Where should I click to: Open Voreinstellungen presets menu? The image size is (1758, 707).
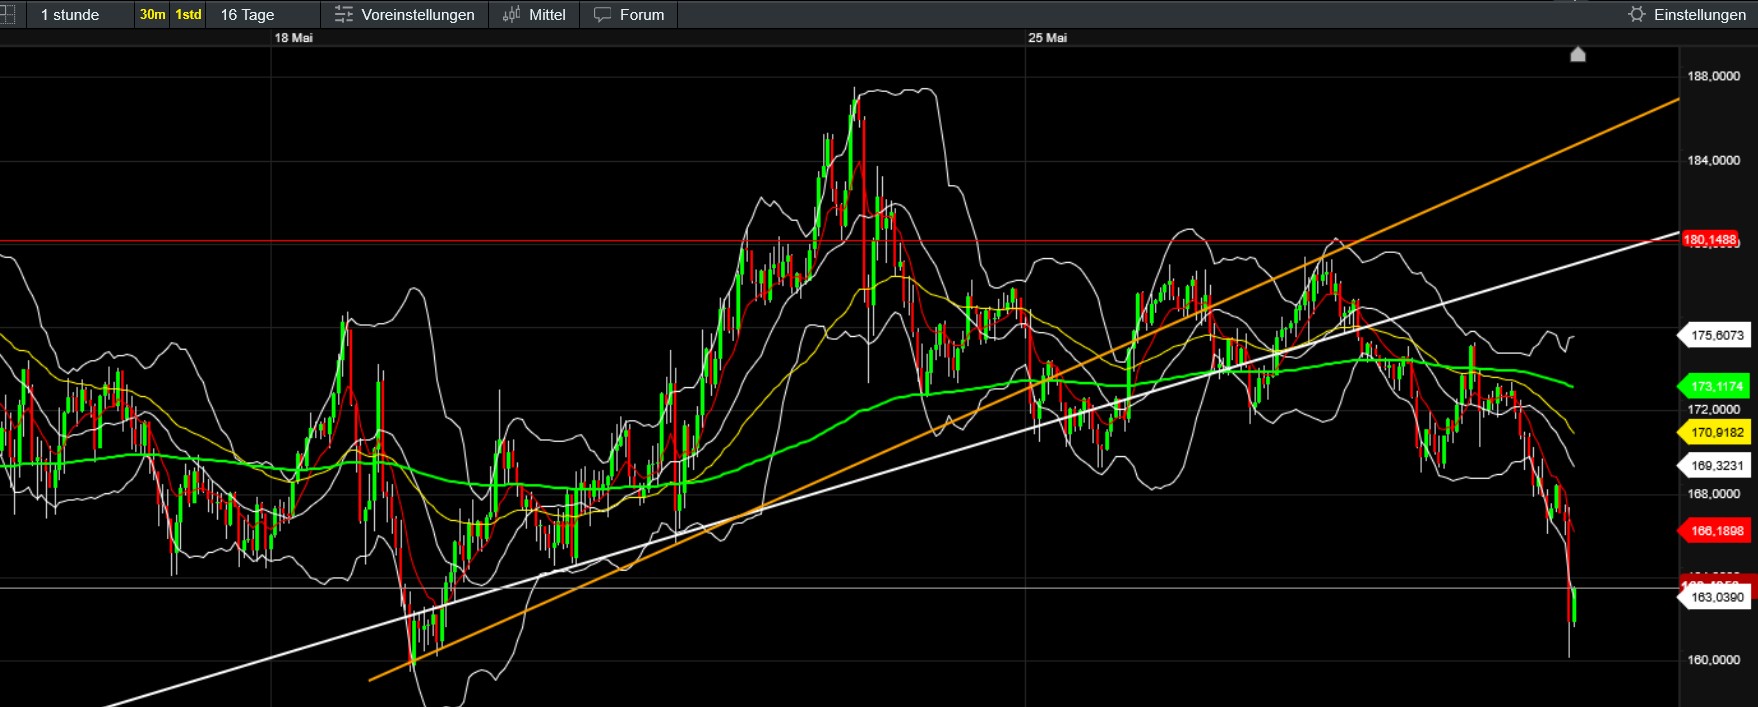click(405, 14)
